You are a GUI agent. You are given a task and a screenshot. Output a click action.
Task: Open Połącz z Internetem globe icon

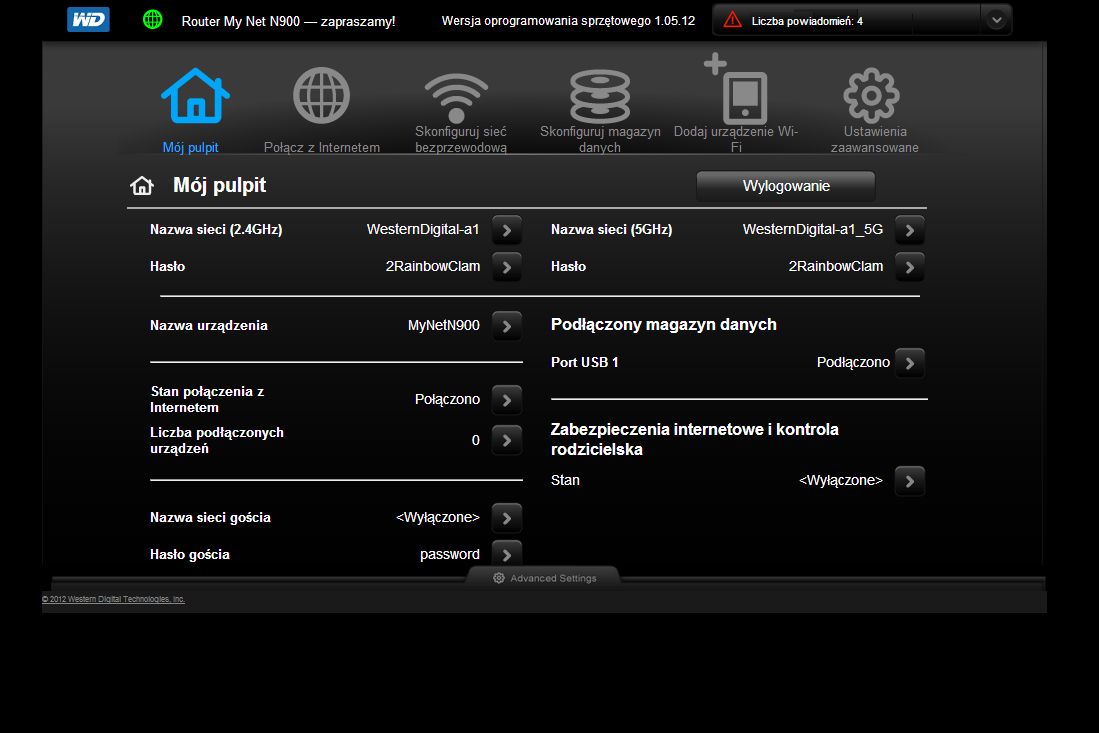pos(321,95)
